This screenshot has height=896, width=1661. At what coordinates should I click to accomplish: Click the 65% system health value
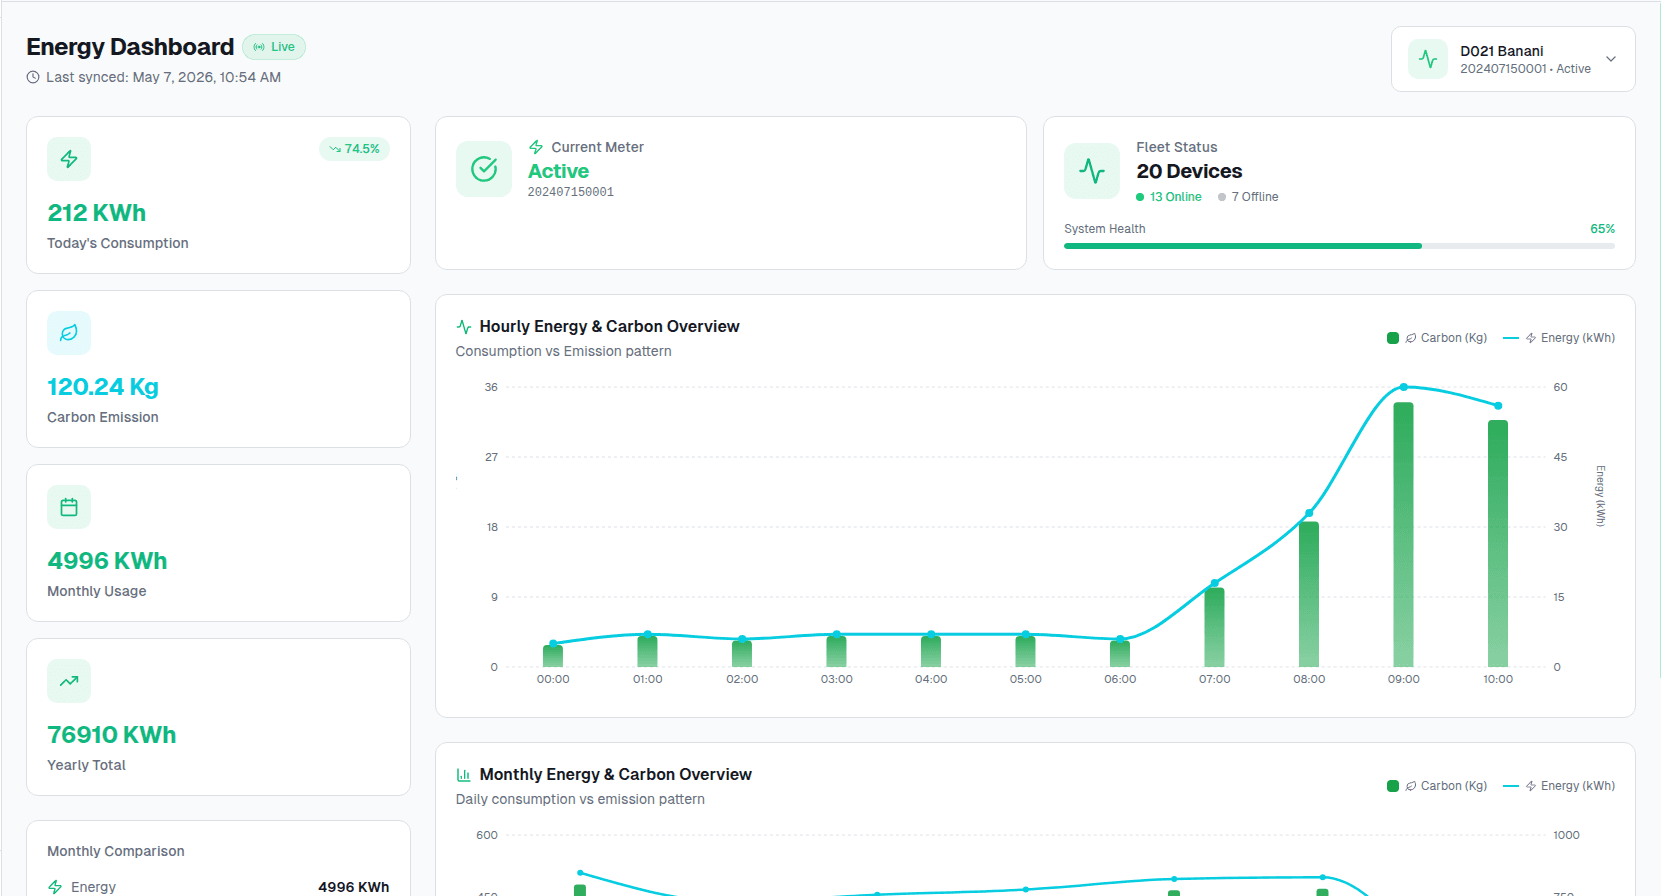coord(1603,229)
